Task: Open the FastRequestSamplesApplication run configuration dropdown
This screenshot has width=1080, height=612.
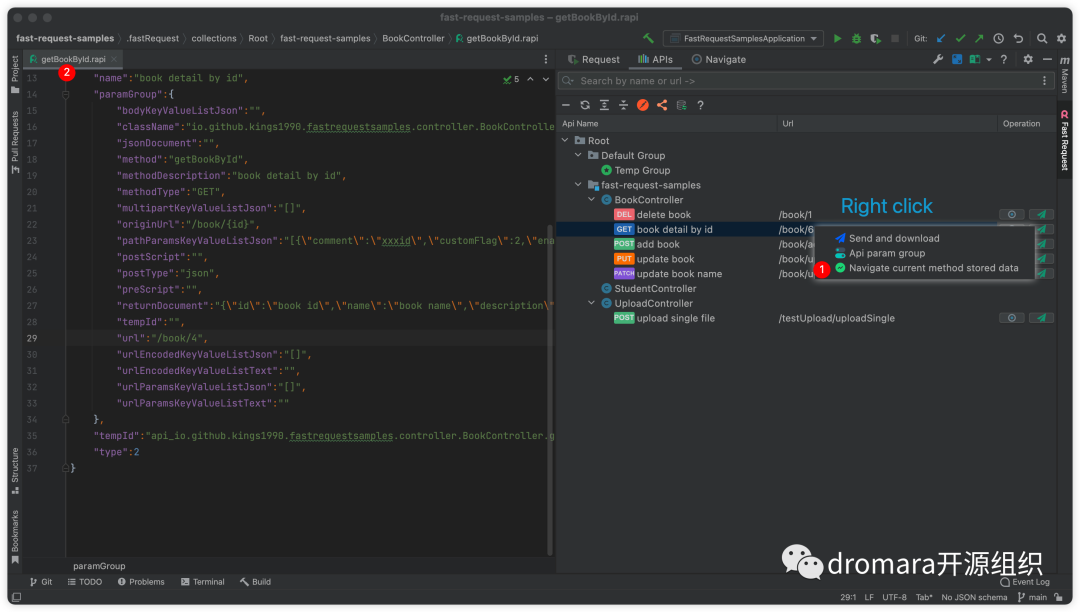Action: click(743, 39)
